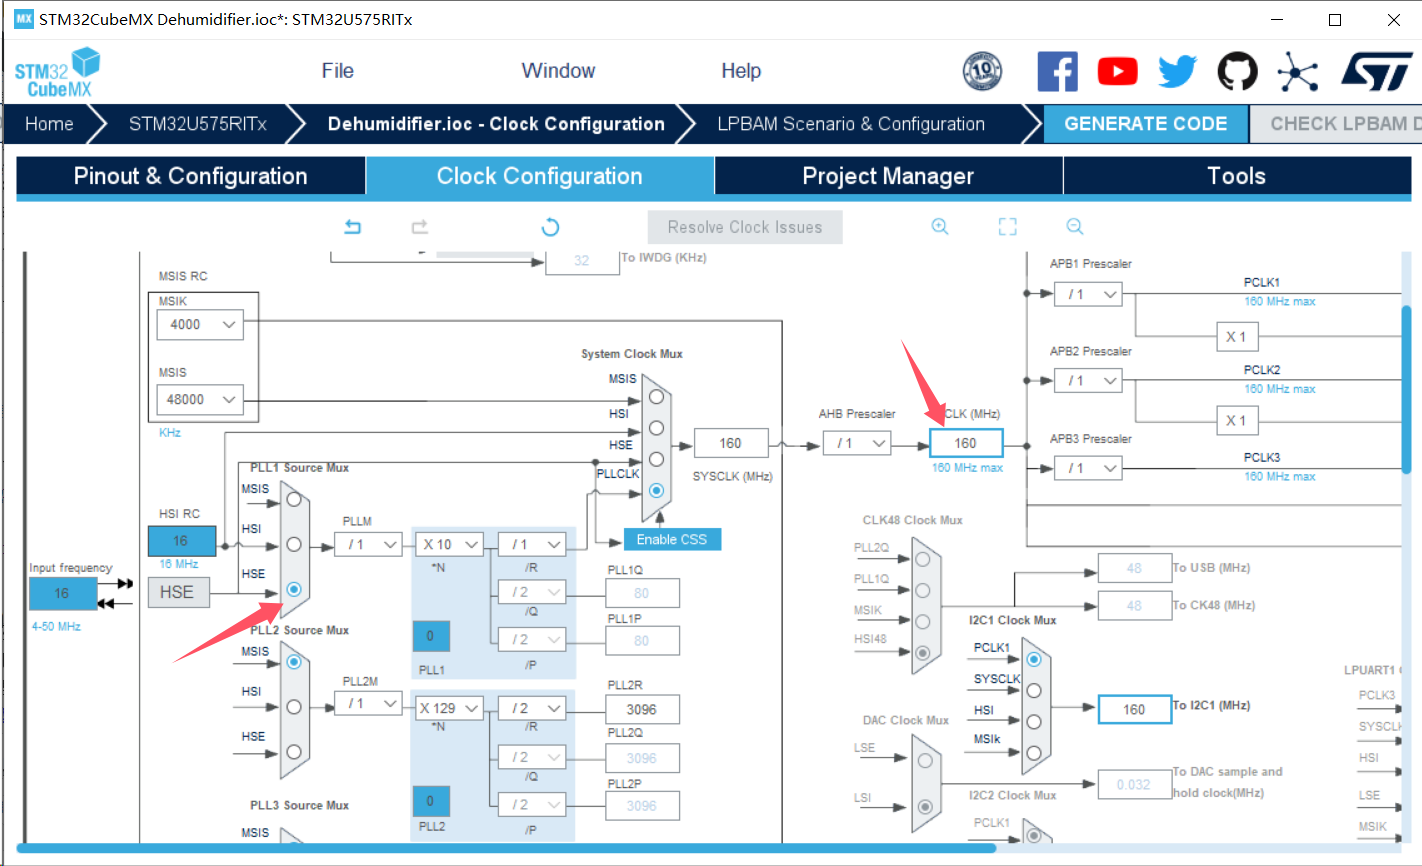The height and width of the screenshot is (866, 1422).
Task: Open the ST Twitter icon
Action: pos(1177,71)
